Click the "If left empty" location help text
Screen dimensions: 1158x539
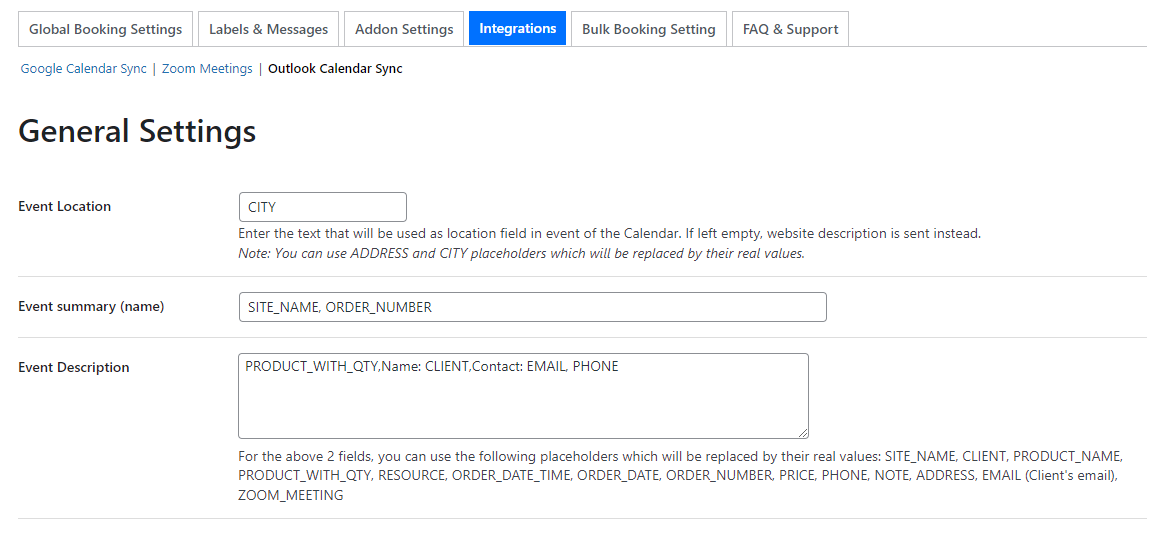609,234
